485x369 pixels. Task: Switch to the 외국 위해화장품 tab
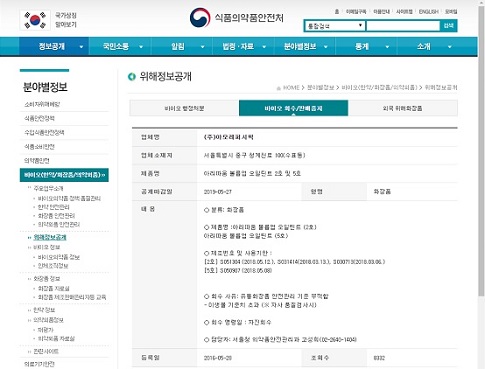coord(403,108)
